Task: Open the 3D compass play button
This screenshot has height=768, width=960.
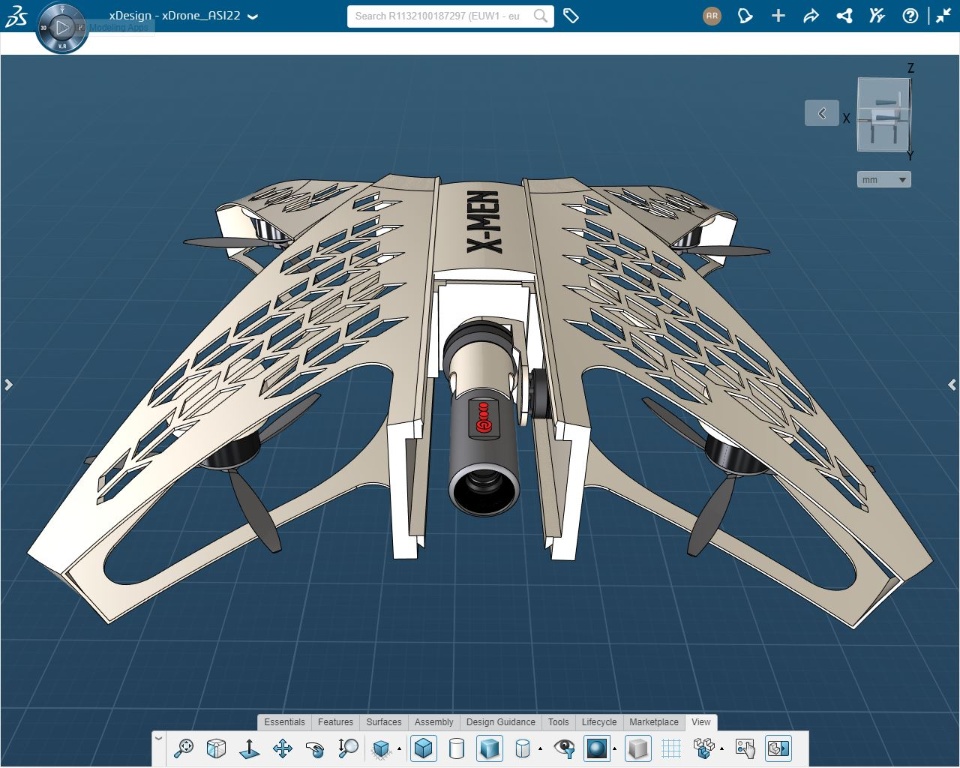Action: pos(62,27)
